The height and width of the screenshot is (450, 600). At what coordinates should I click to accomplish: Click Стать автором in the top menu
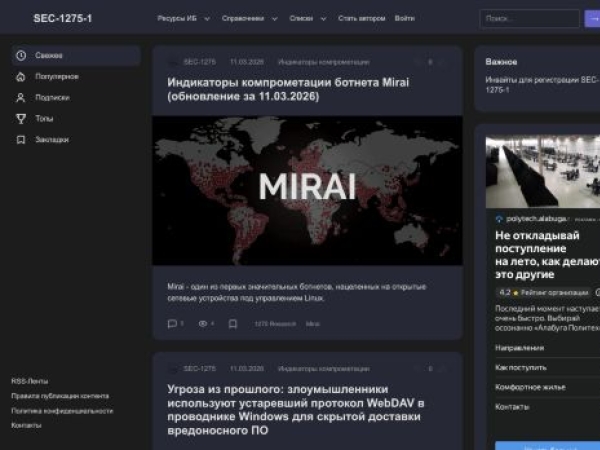[360, 18]
